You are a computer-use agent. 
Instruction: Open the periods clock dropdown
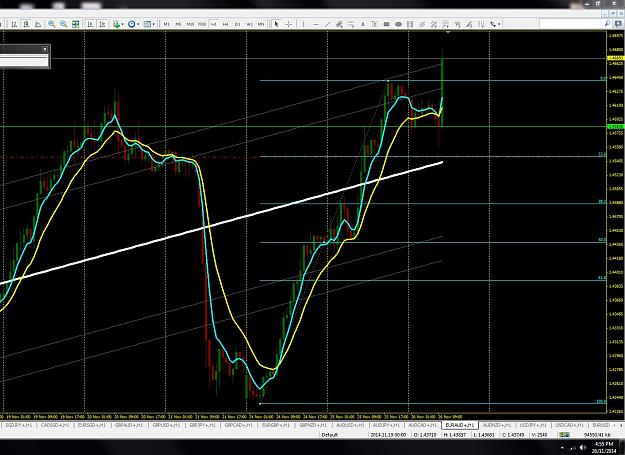(x=134, y=24)
